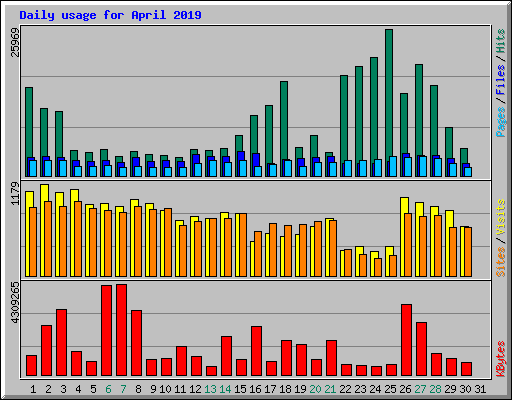Click the green hits bar for day 27

pyautogui.click(x=419, y=110)
